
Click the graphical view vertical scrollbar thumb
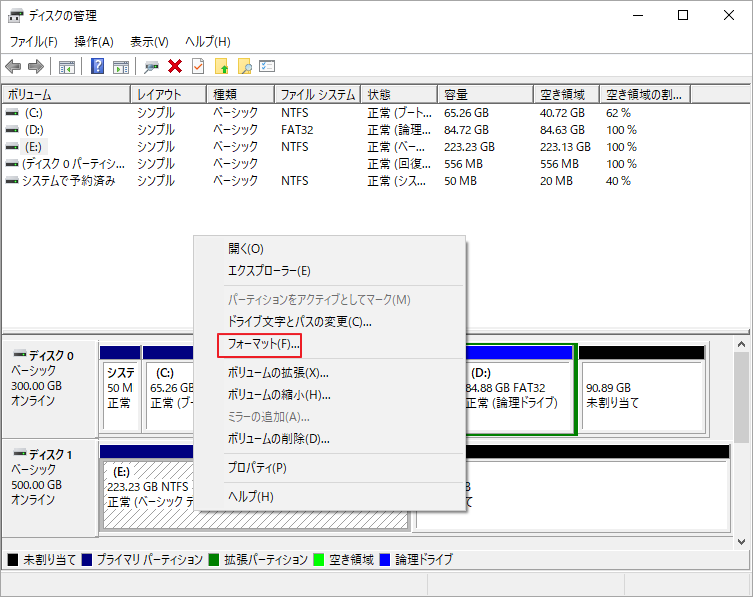point(741,398)
